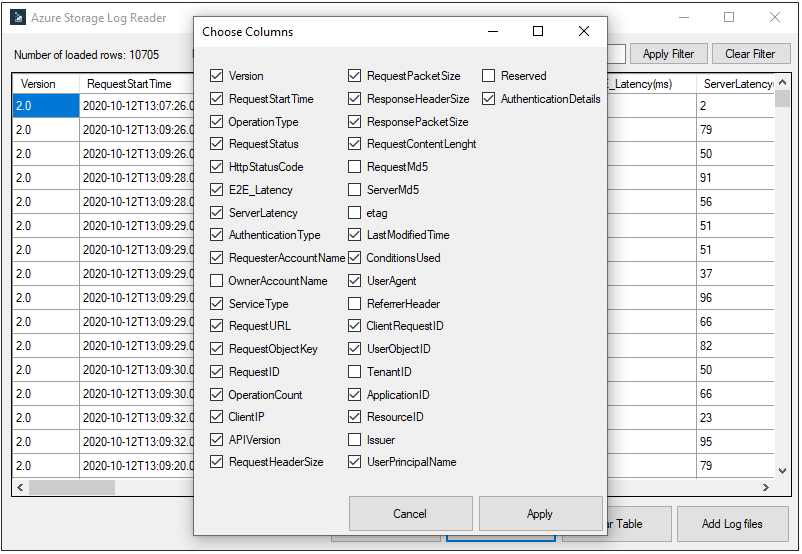Click the RequestStartTime column header
Viewport: 802px width, 554px height.
[x=137, y=84]
